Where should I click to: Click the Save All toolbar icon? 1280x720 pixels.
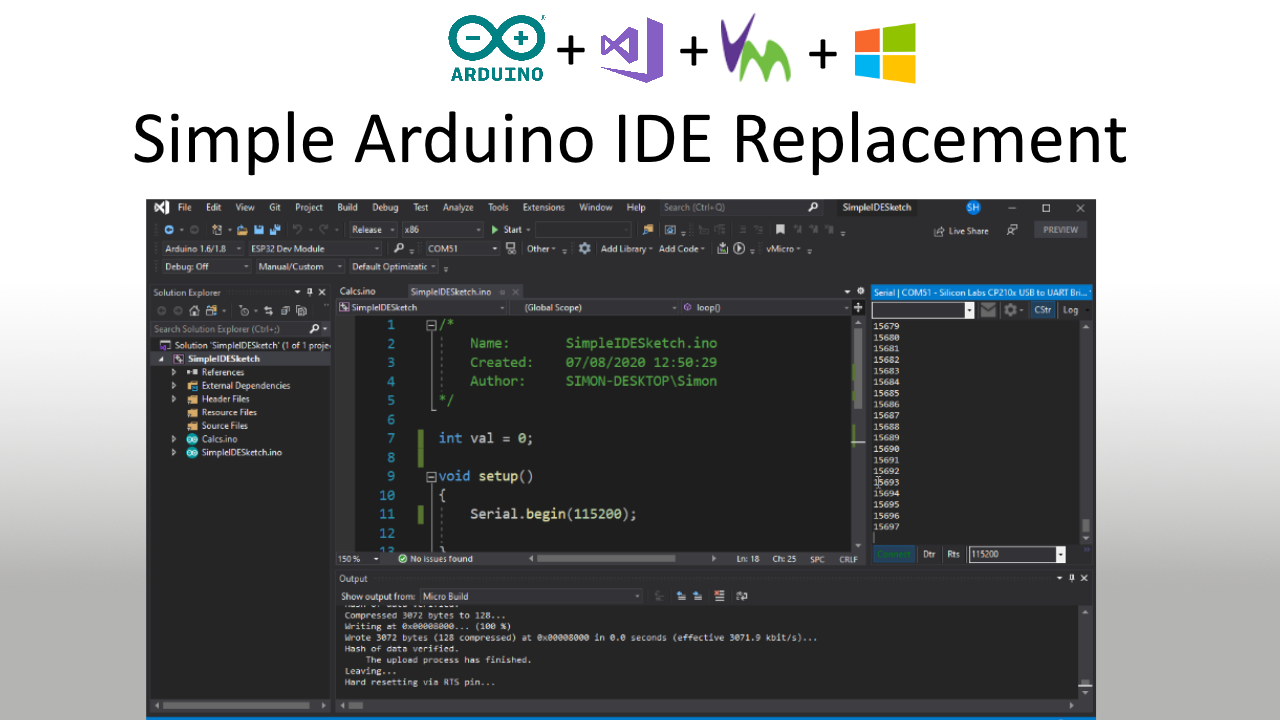click(x=275, y=230)
